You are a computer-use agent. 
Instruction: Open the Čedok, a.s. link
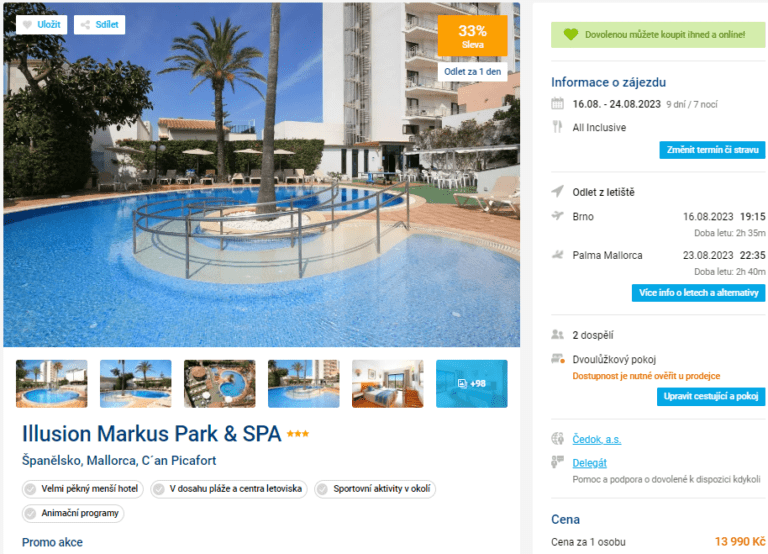597,439
